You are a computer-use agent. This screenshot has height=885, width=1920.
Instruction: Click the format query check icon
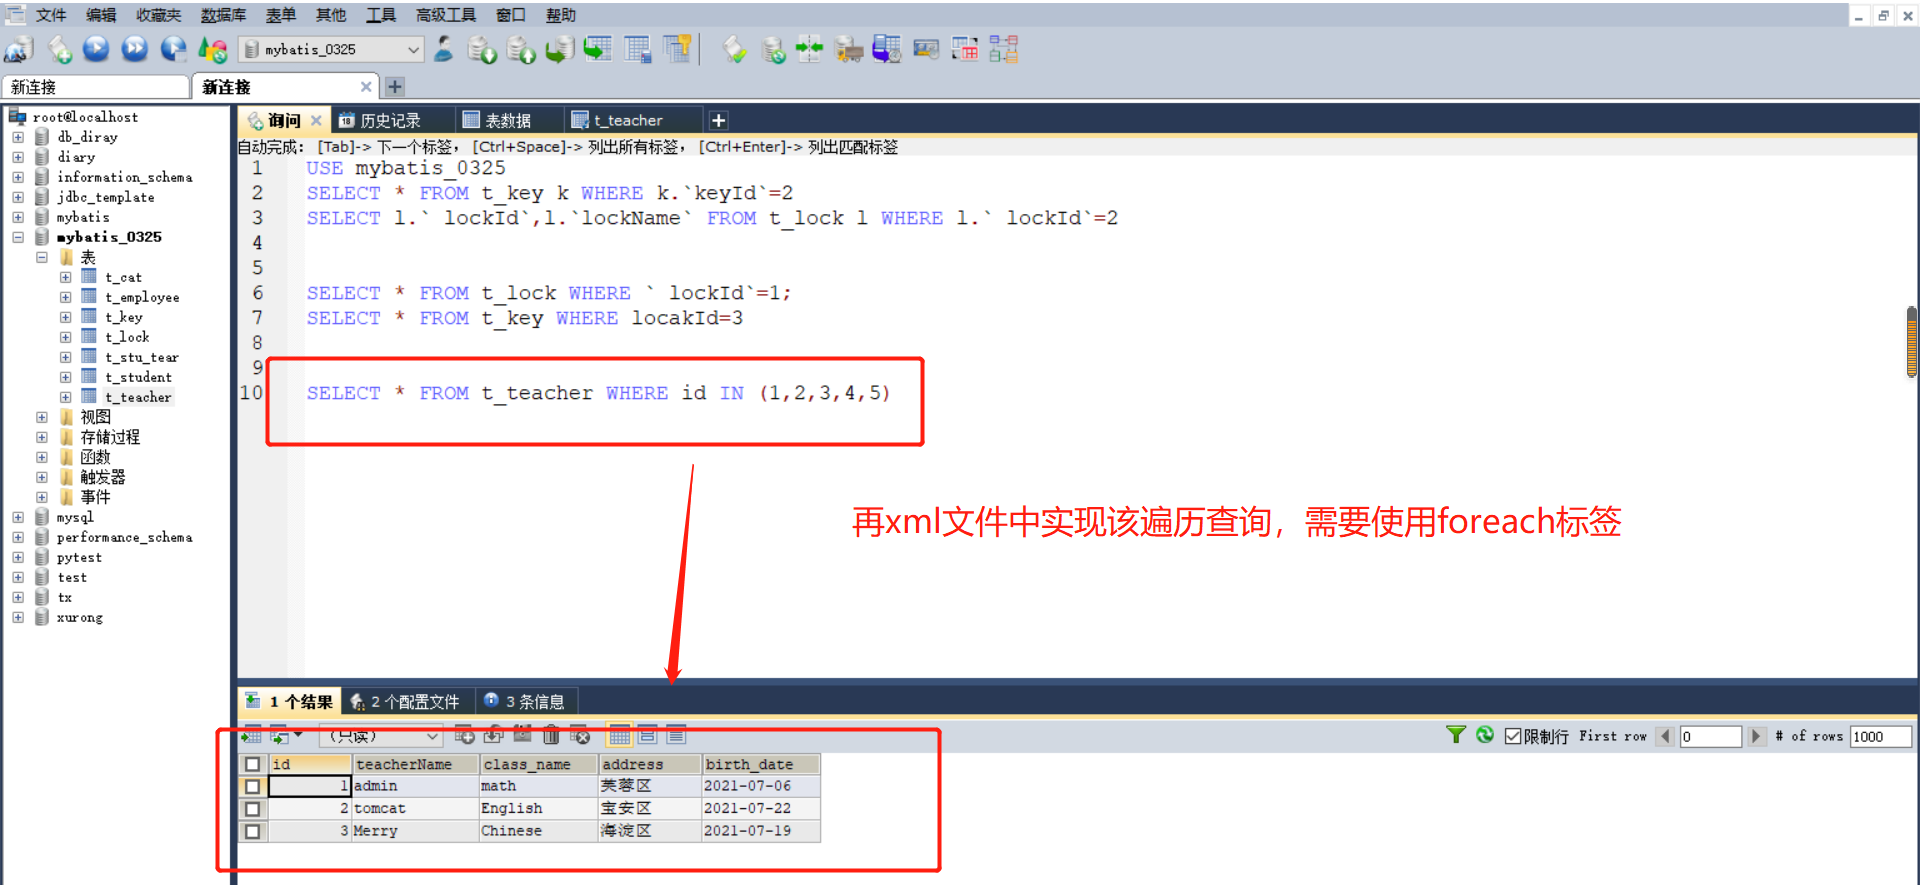click(735, 49)
